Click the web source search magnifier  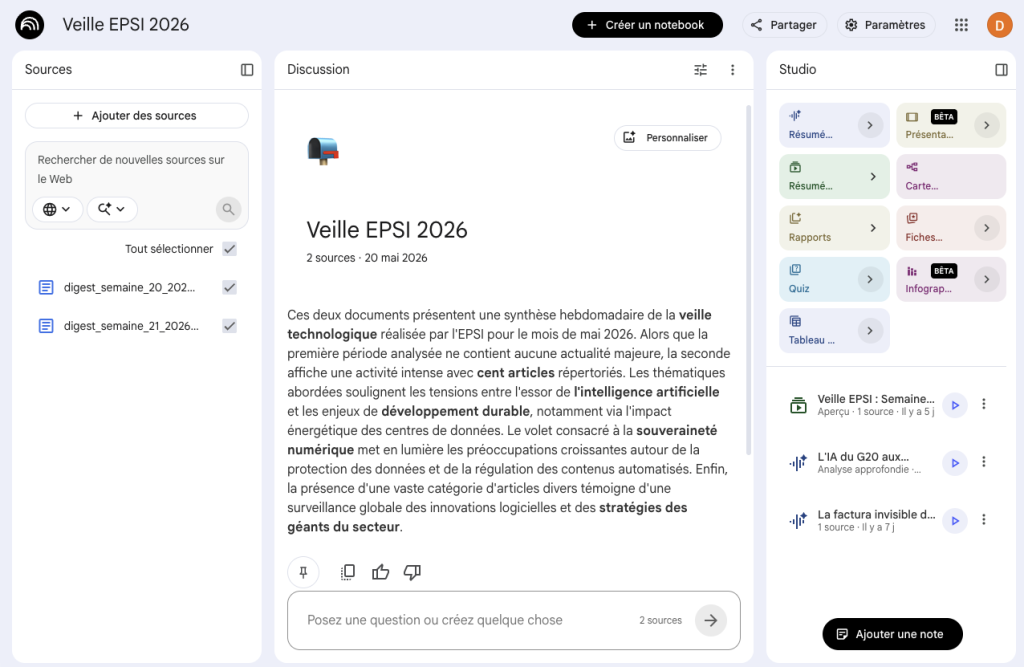coord(228,209)
